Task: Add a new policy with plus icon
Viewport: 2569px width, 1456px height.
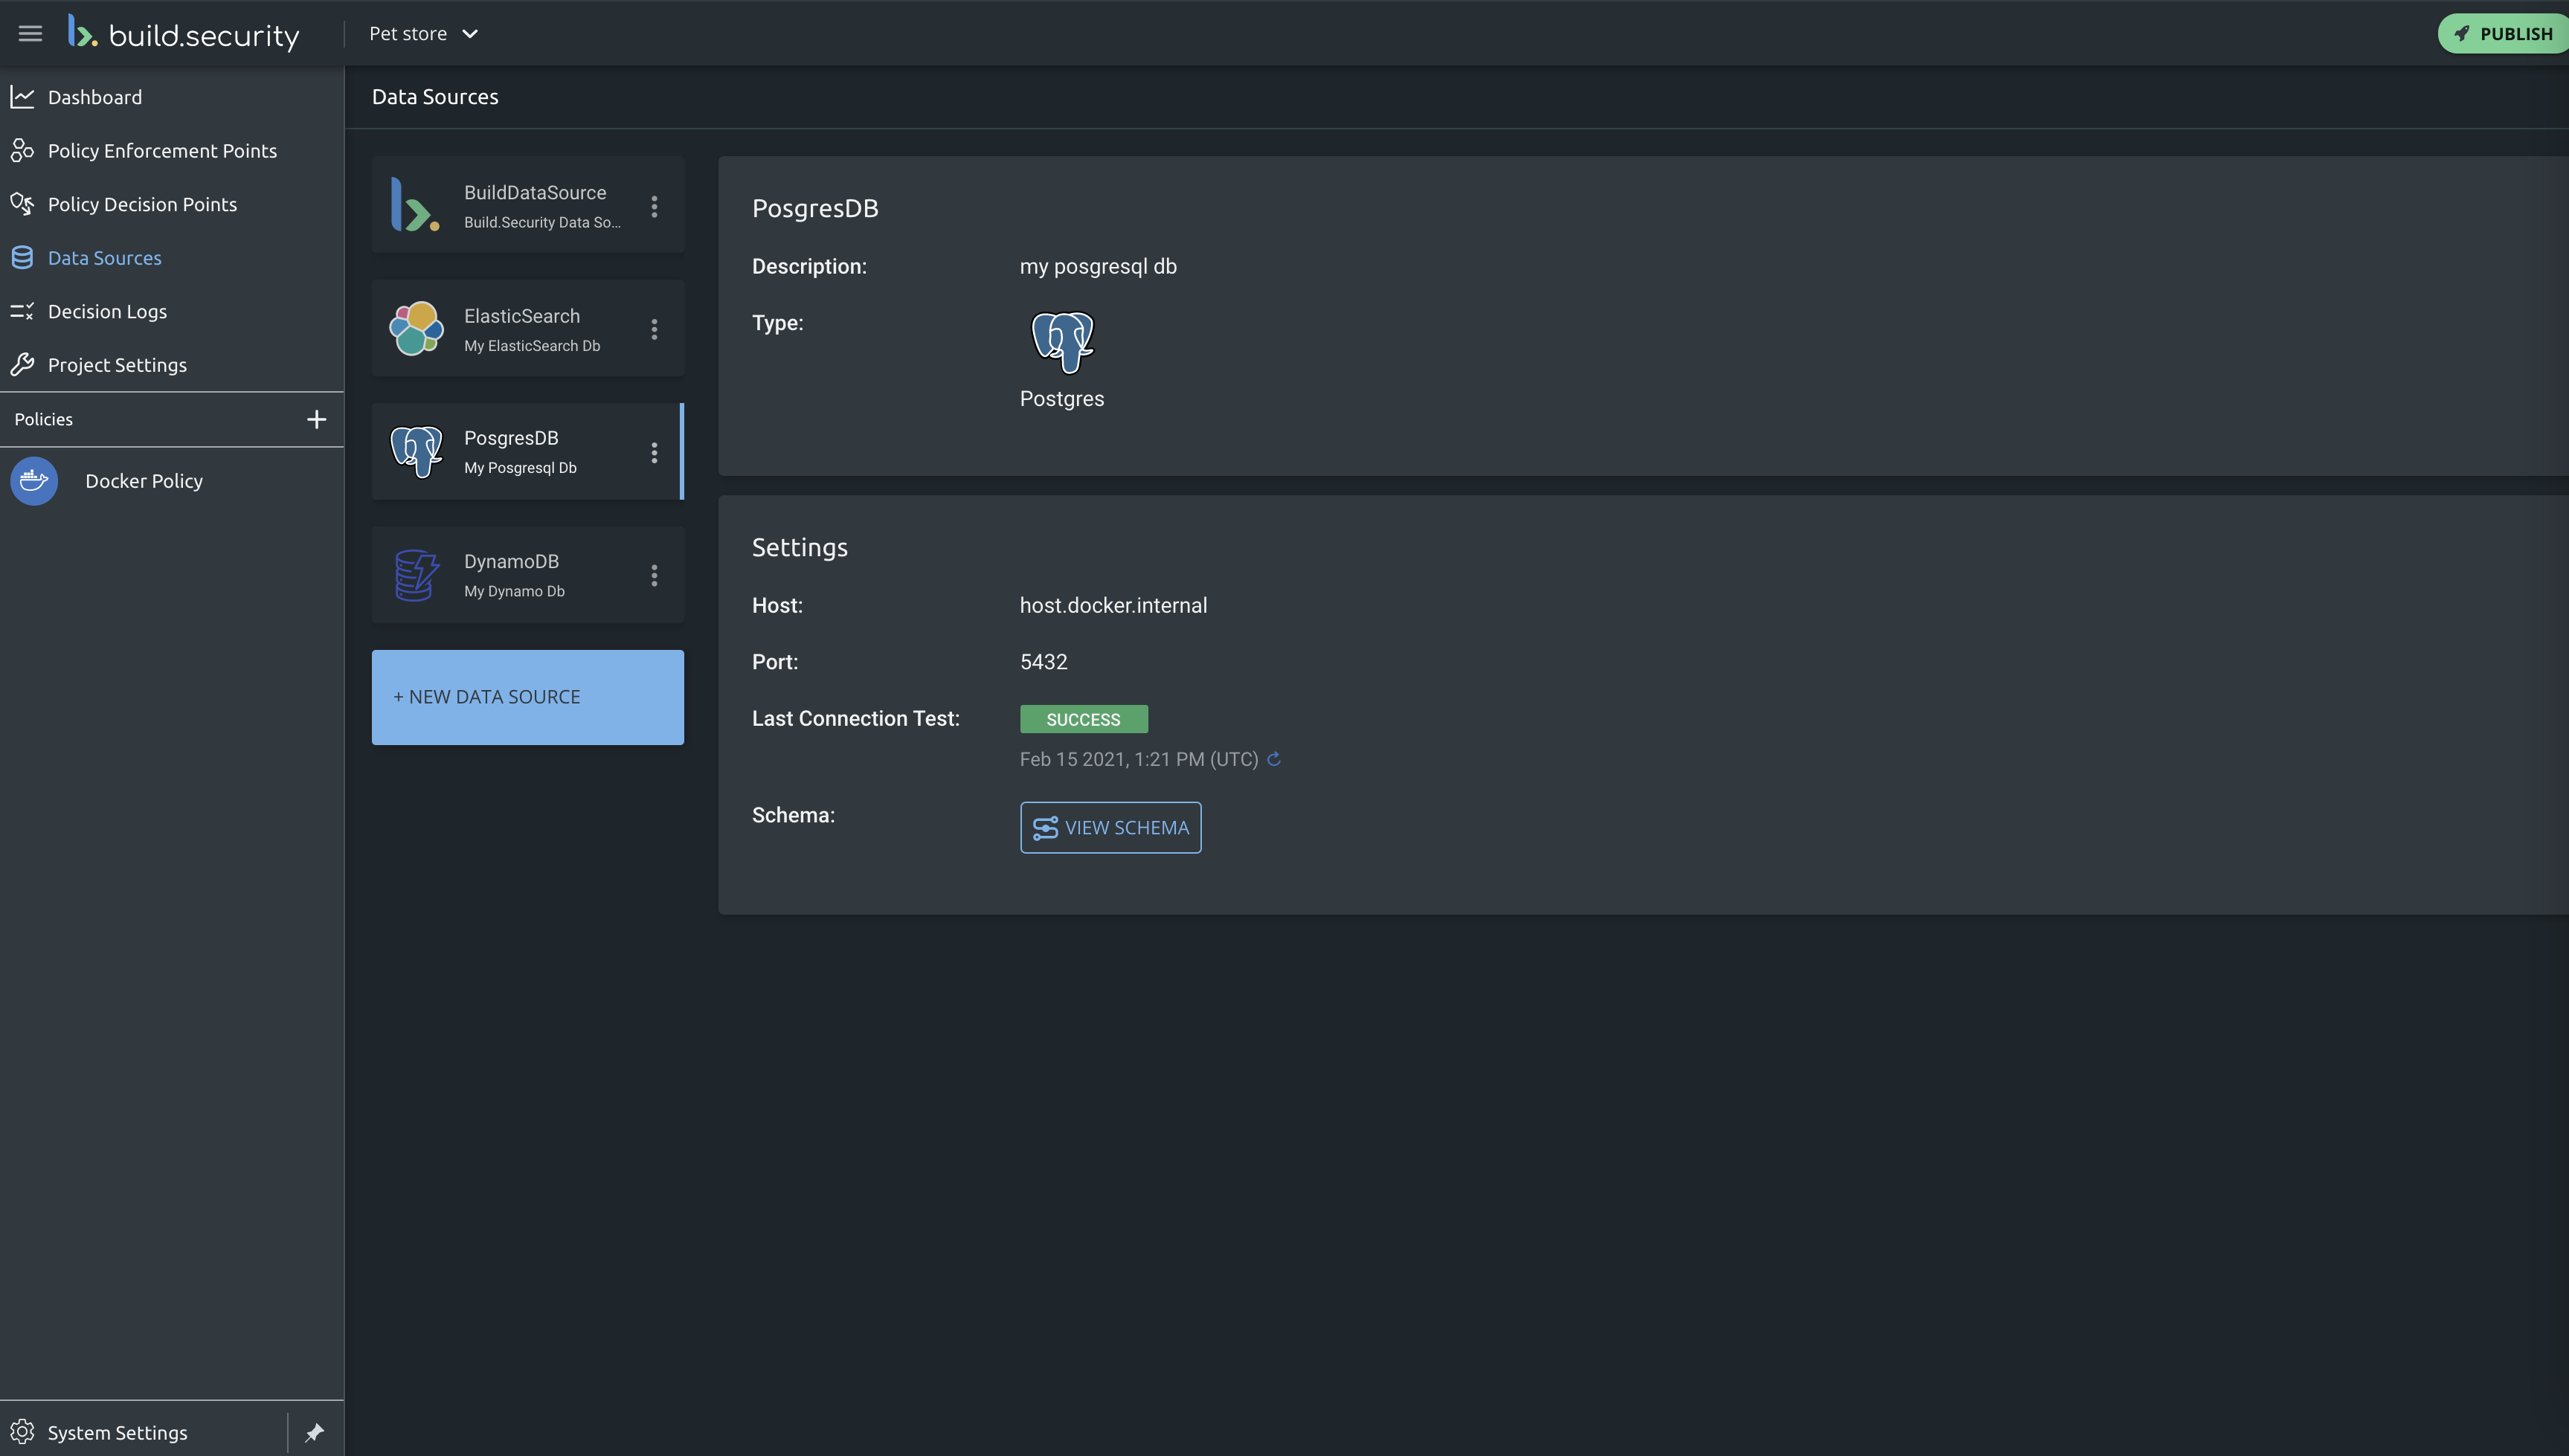Action: tap(316, 419)
